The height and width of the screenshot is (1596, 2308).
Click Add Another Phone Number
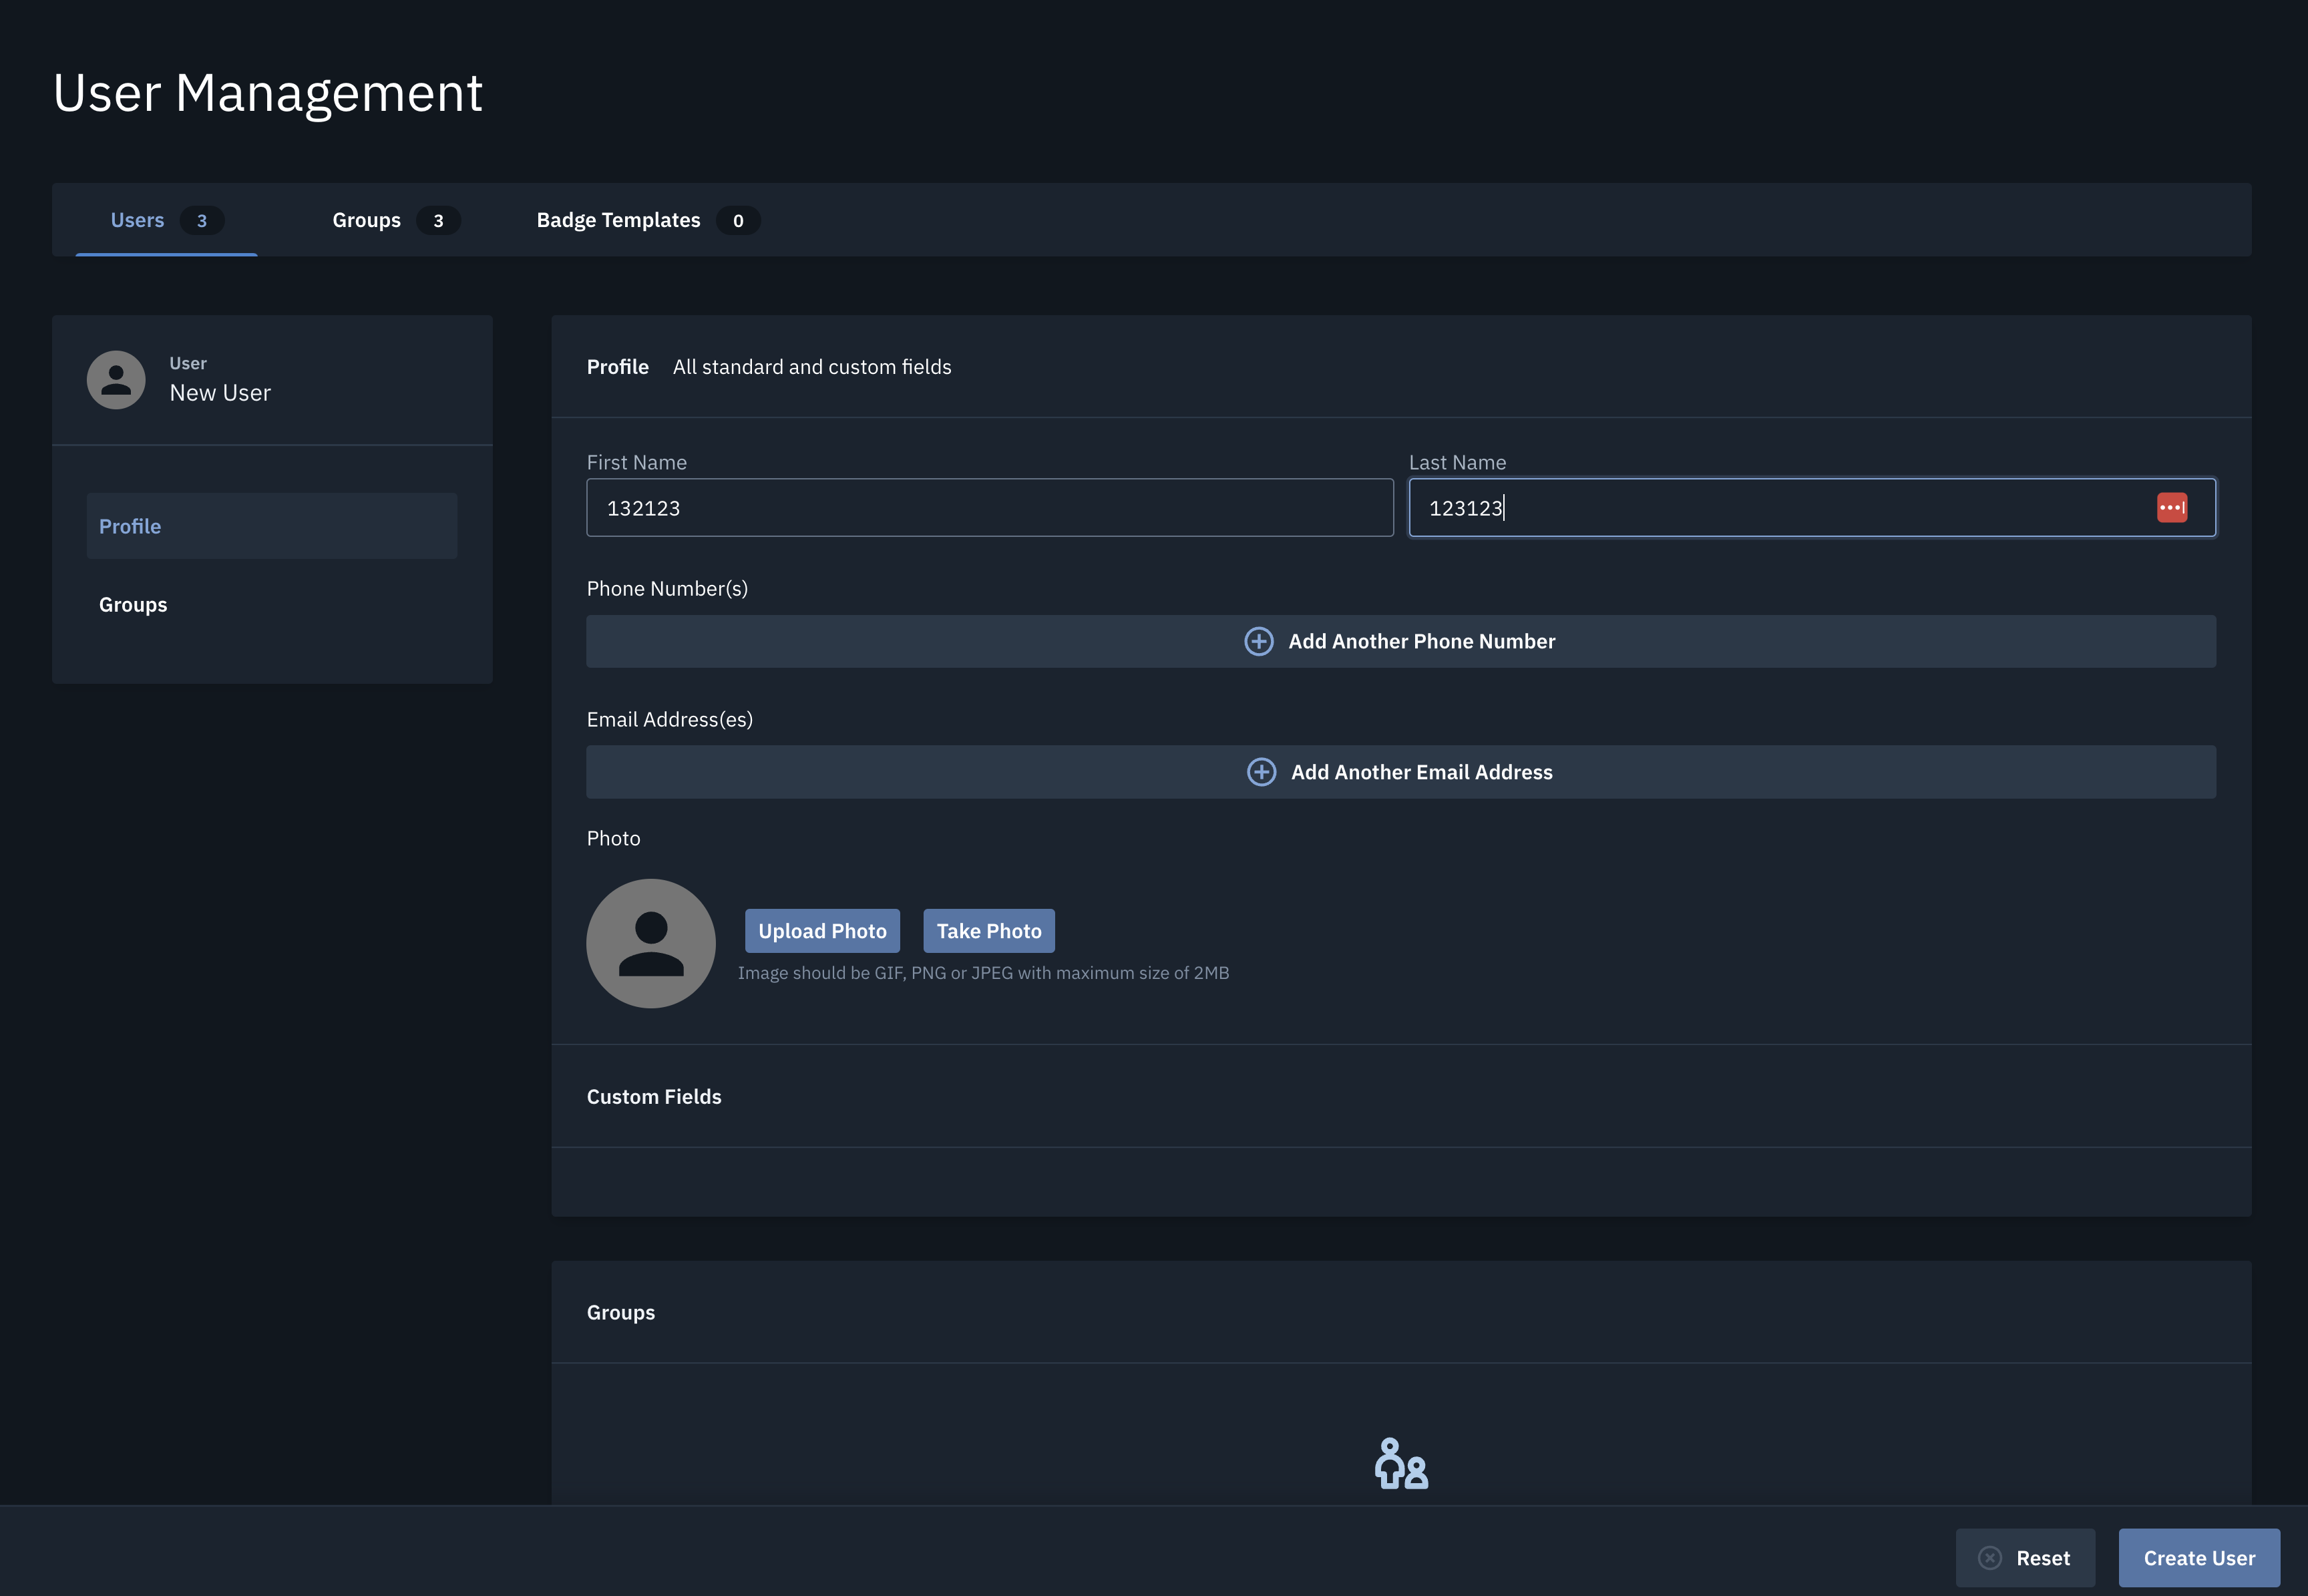(1420, 641)
